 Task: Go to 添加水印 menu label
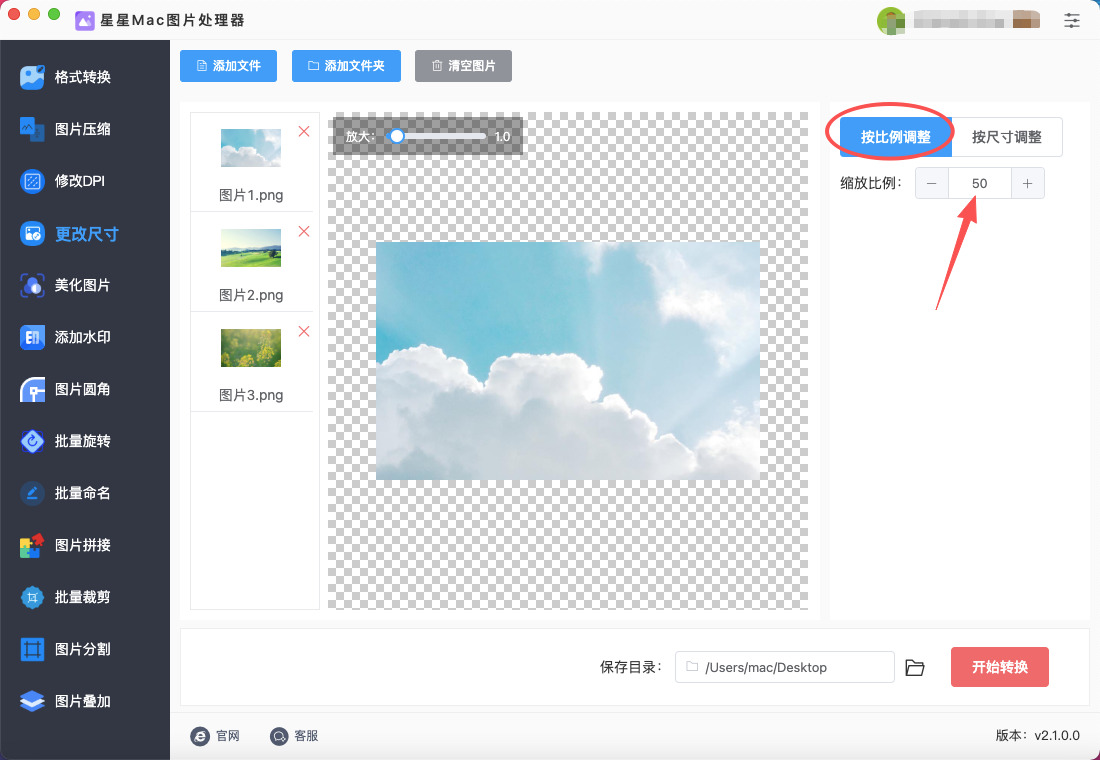(83, 337)
